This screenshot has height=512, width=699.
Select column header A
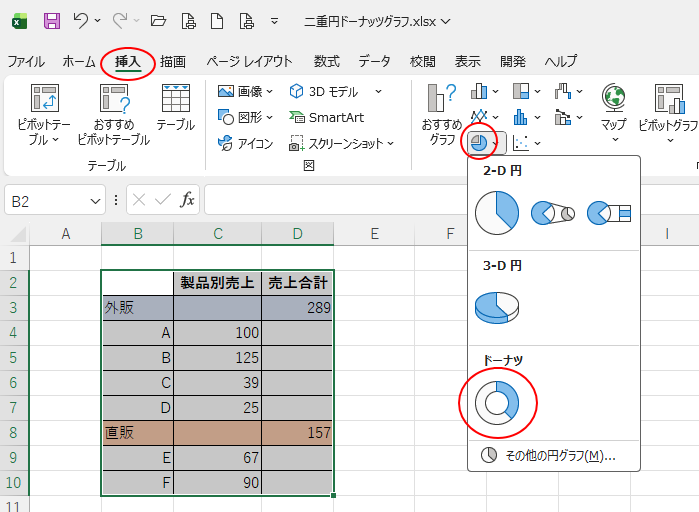(x=66, y=233)
